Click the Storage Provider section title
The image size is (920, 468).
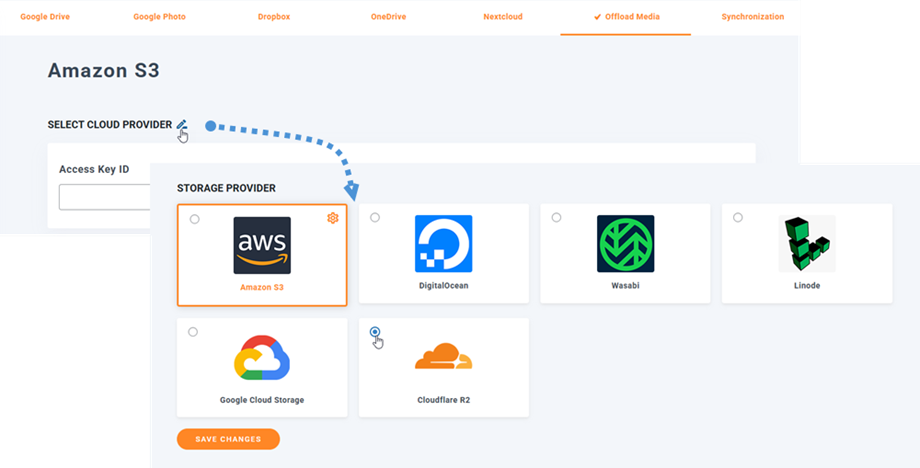point(226,188)
